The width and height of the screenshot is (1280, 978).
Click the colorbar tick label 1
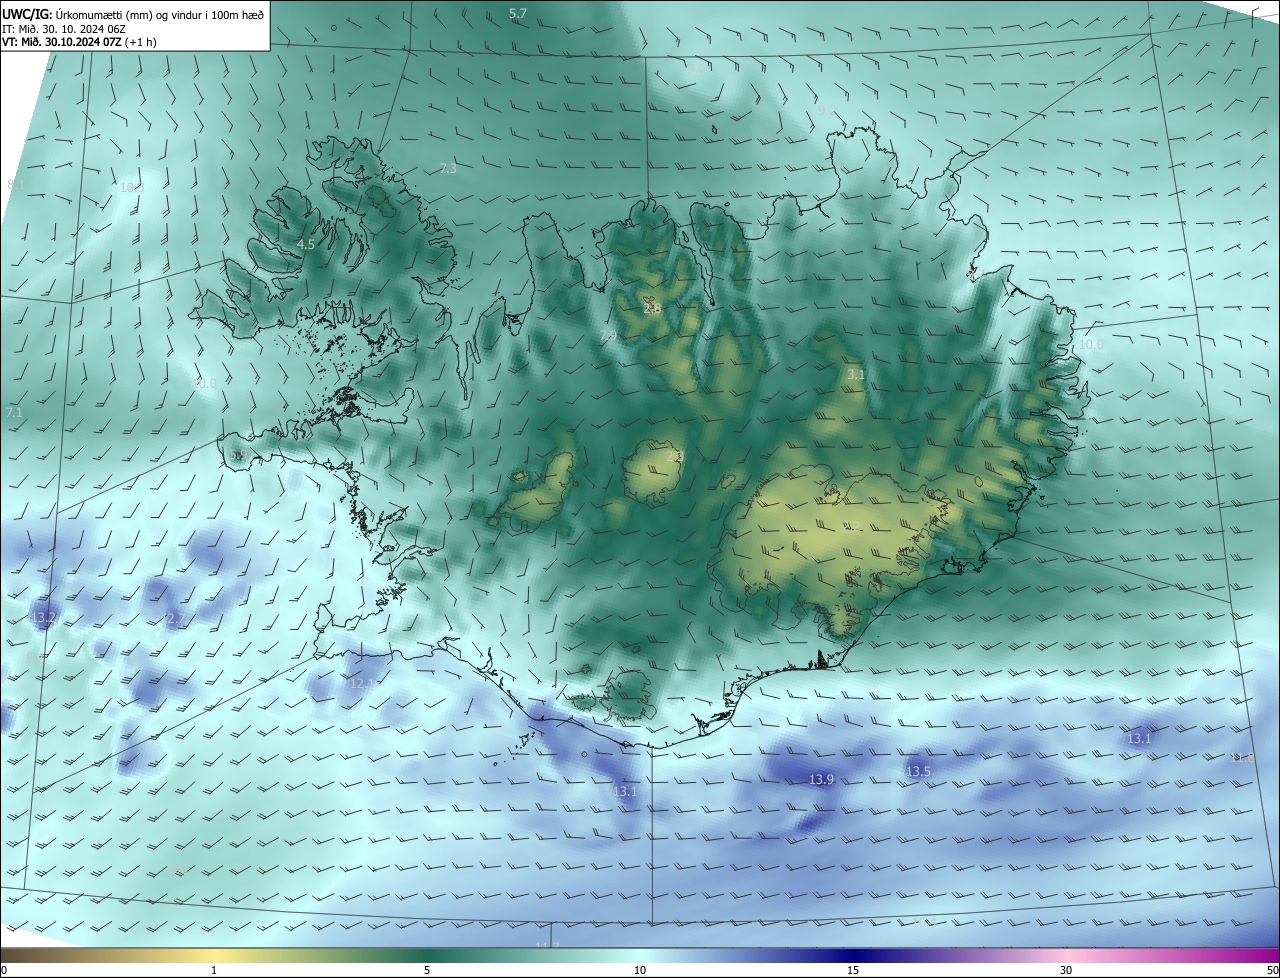tap(214, 970)
